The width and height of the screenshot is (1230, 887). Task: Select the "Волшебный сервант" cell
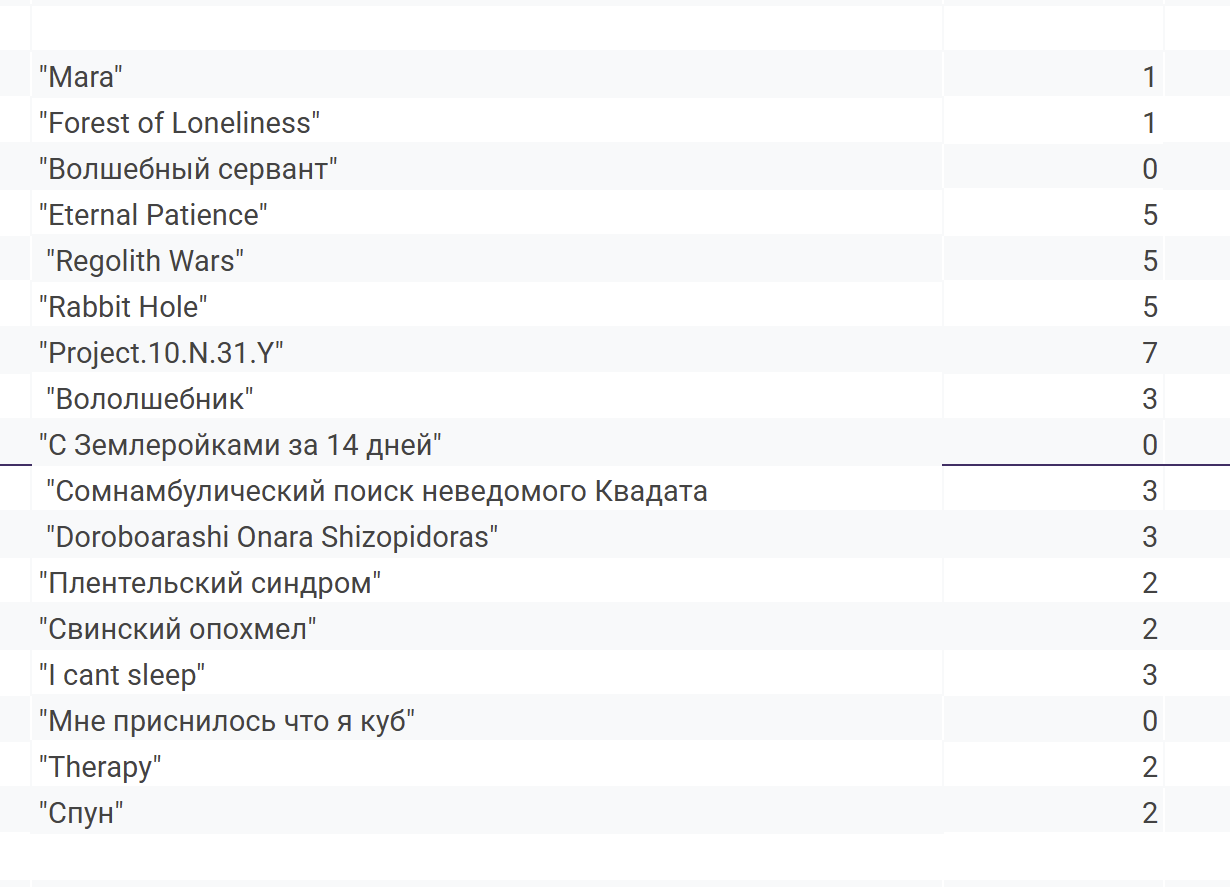[487, 168]
